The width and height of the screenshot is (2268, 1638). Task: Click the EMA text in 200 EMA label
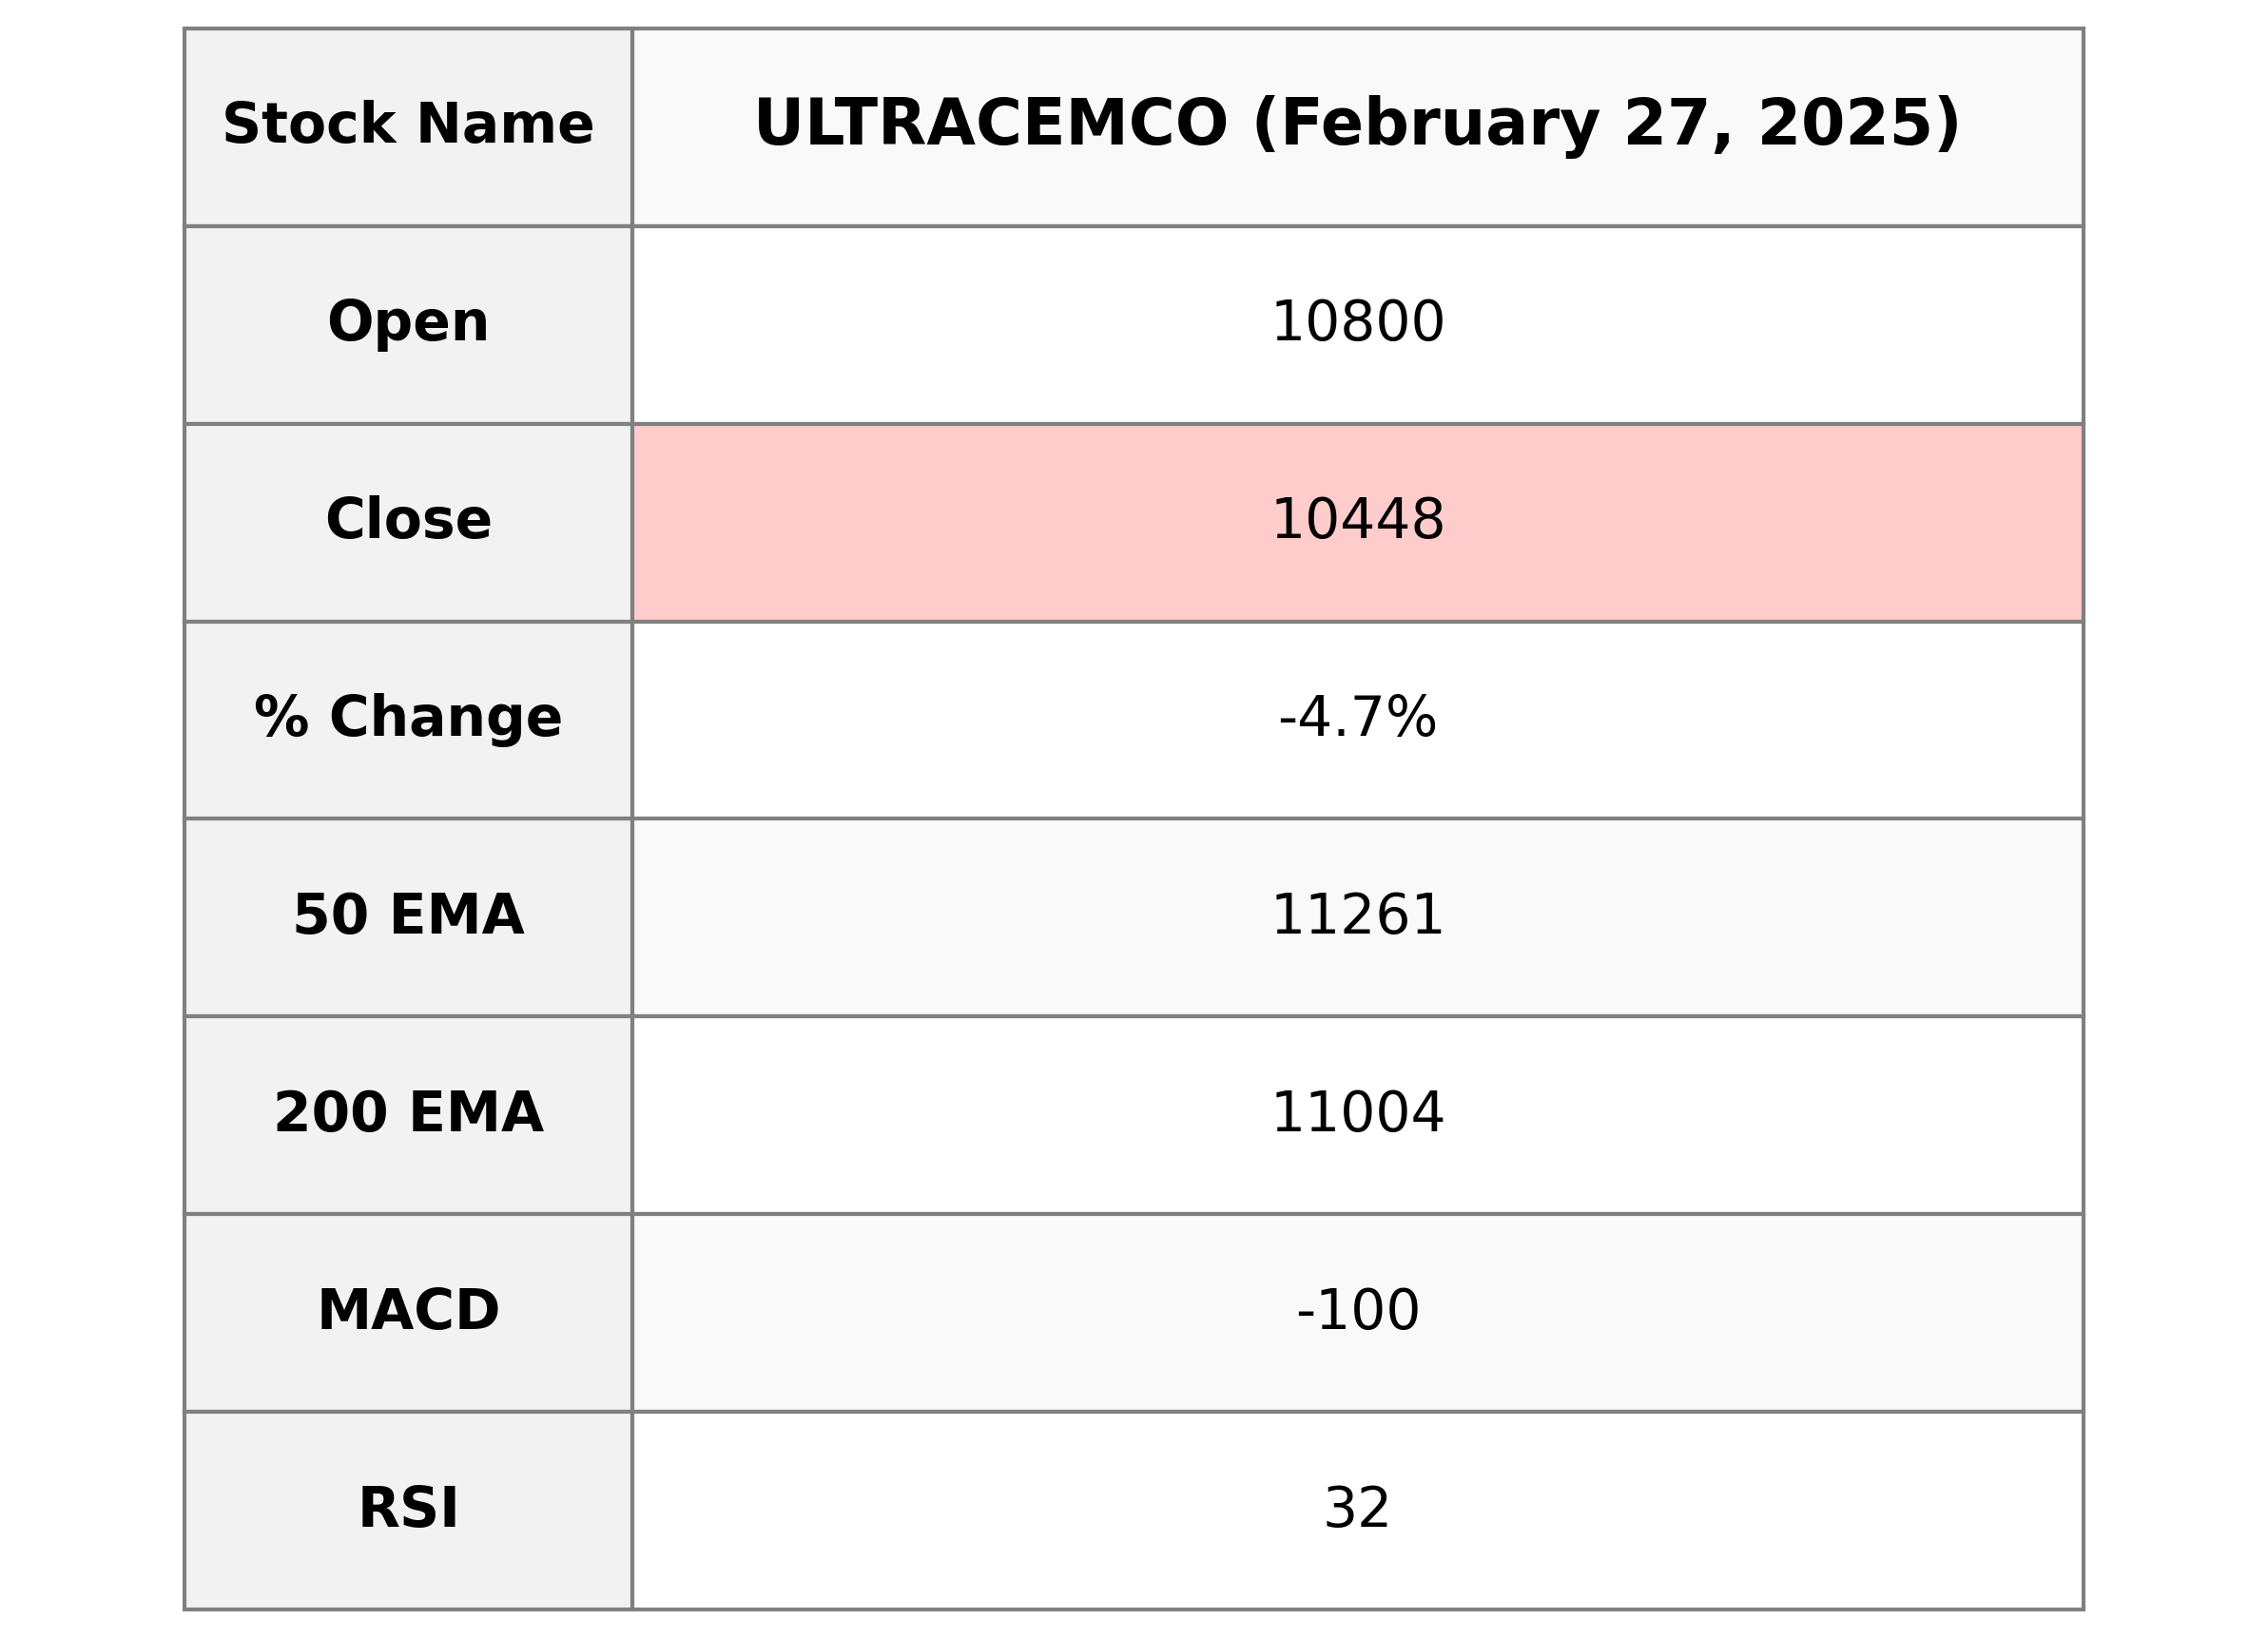(x=475, y=1113)
